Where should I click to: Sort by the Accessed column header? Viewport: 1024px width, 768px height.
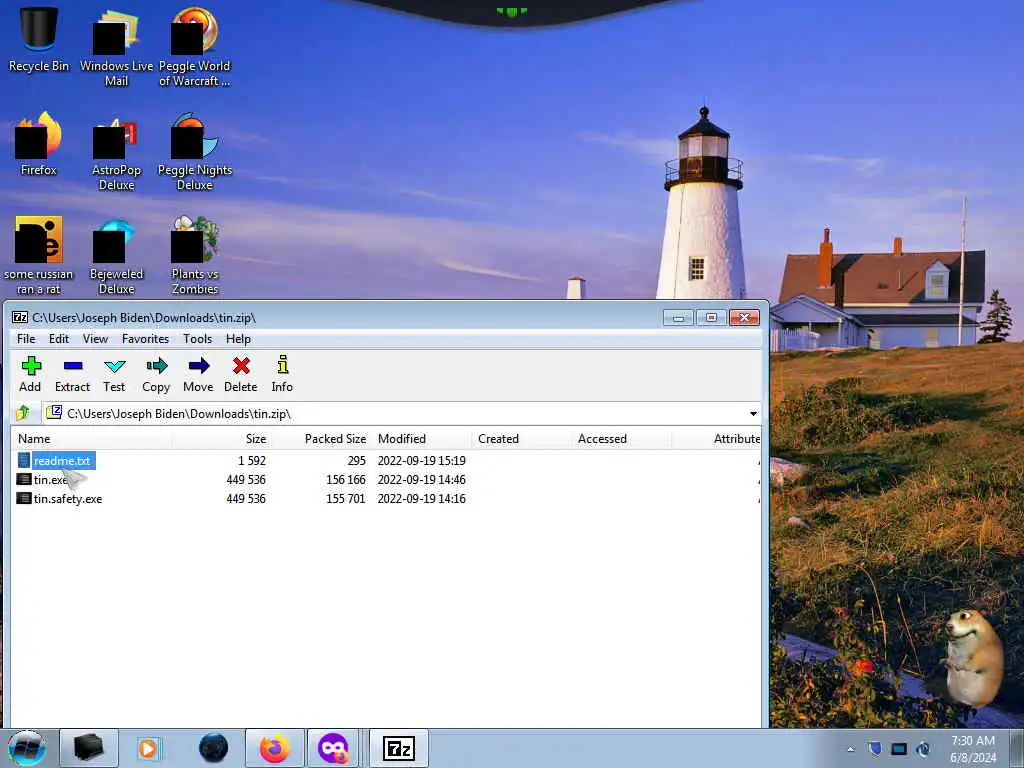(x=621, y=439)
